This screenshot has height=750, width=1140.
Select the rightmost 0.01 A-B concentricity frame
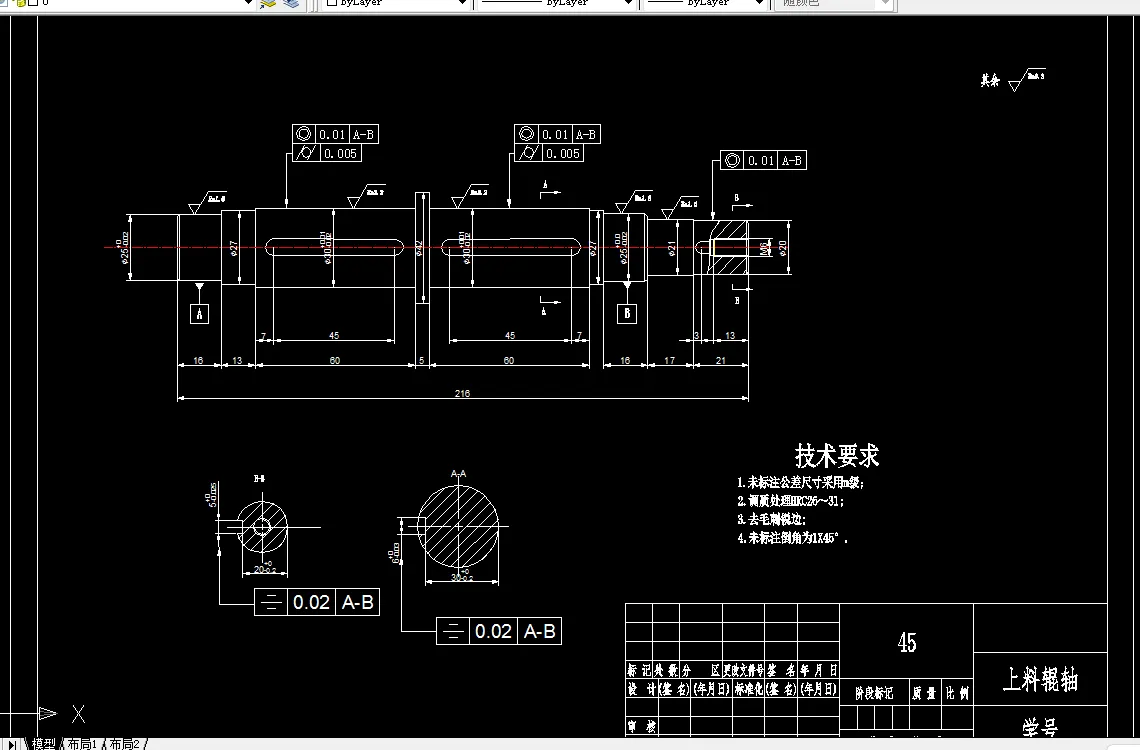pyautogui.click(x=763, y=161)
